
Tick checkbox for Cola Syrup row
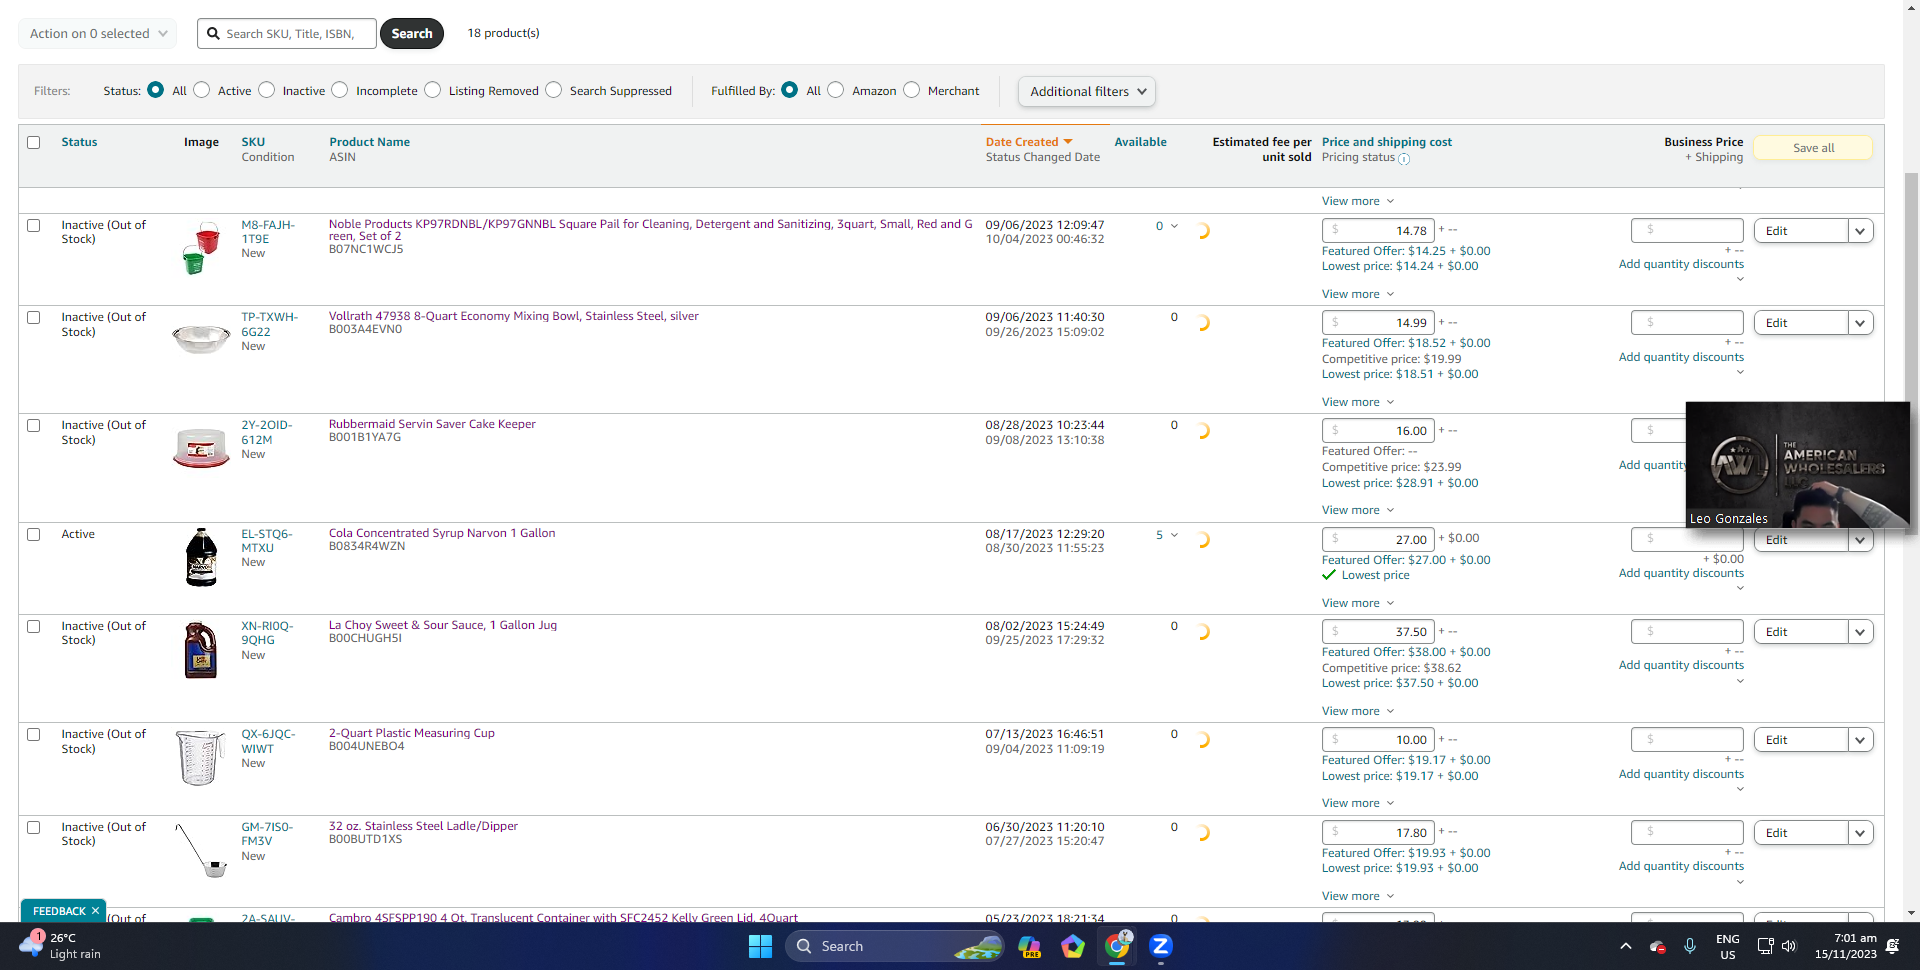34,534
